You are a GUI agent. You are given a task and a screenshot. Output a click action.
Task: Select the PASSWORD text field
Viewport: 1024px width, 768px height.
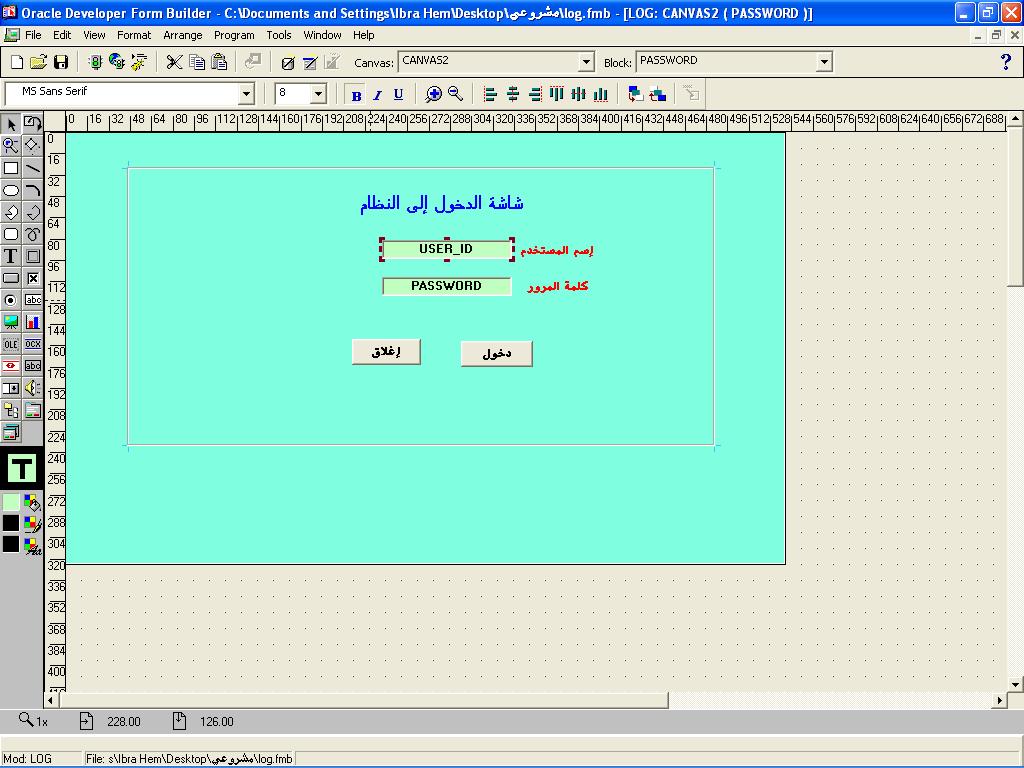[446, 286]
